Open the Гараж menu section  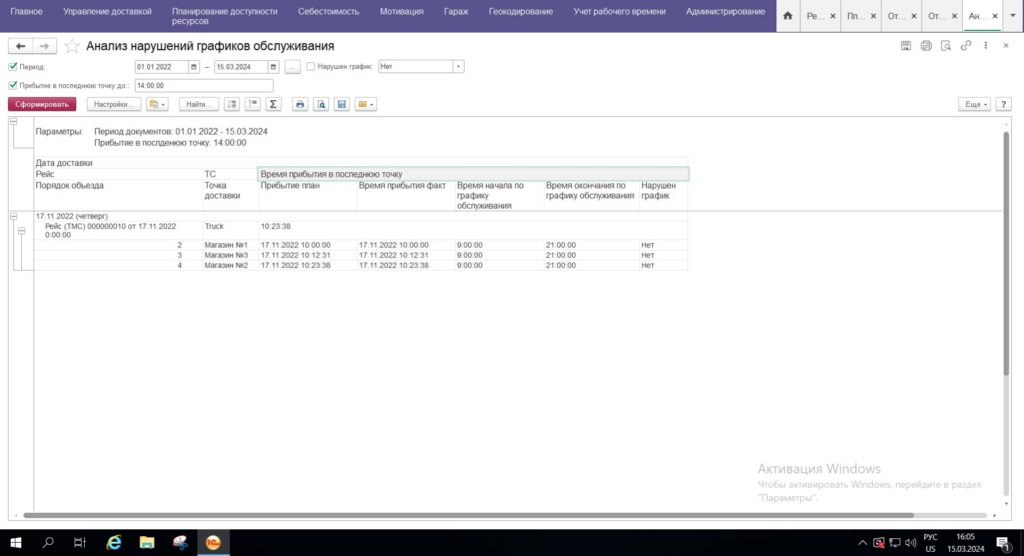(456, 12)
